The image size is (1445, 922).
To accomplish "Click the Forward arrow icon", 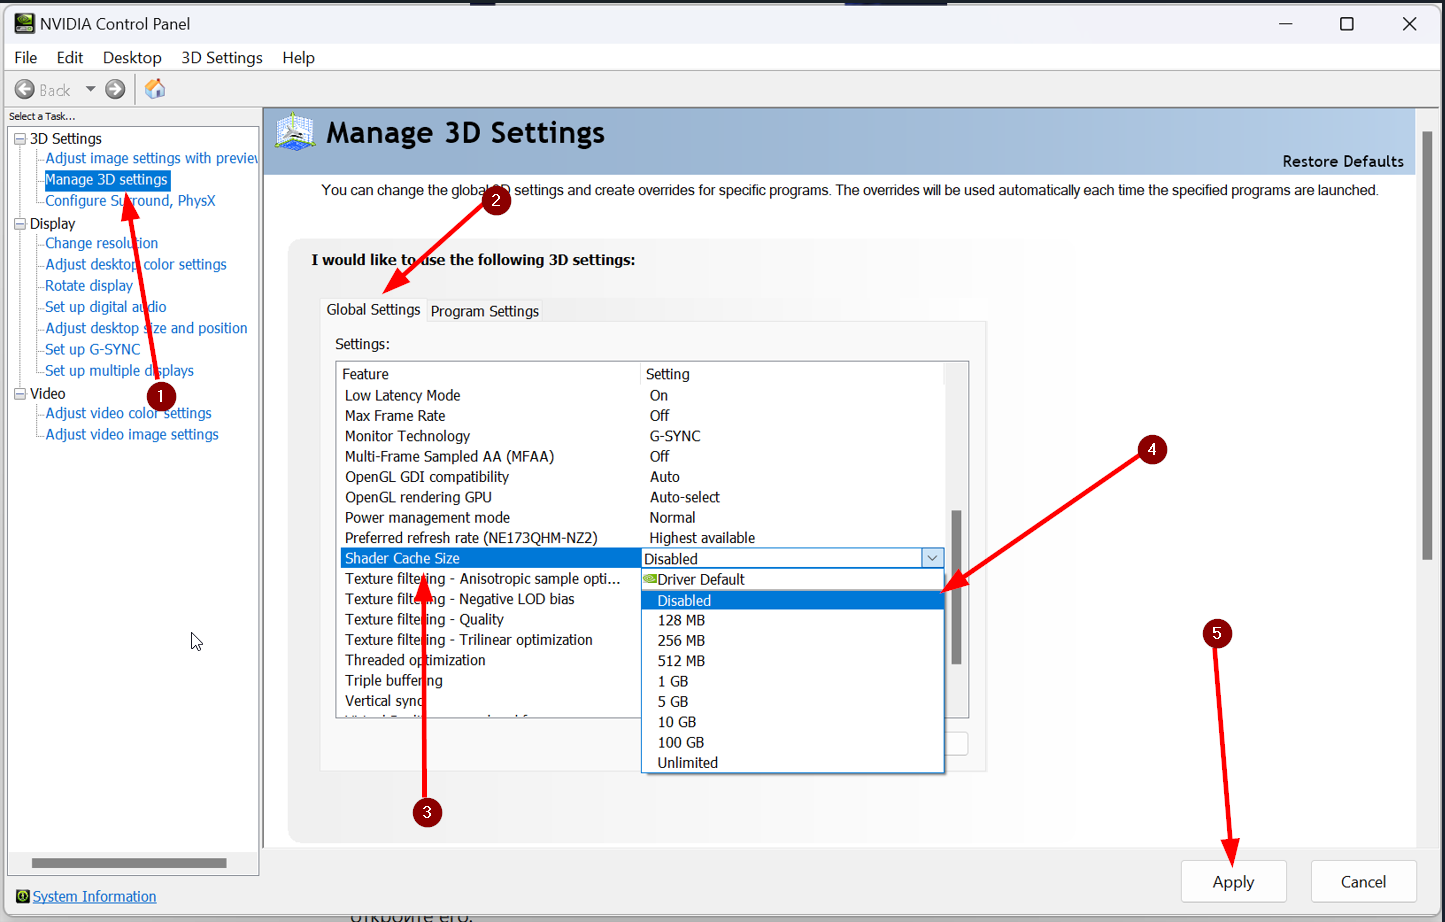I will pos(115,90).
